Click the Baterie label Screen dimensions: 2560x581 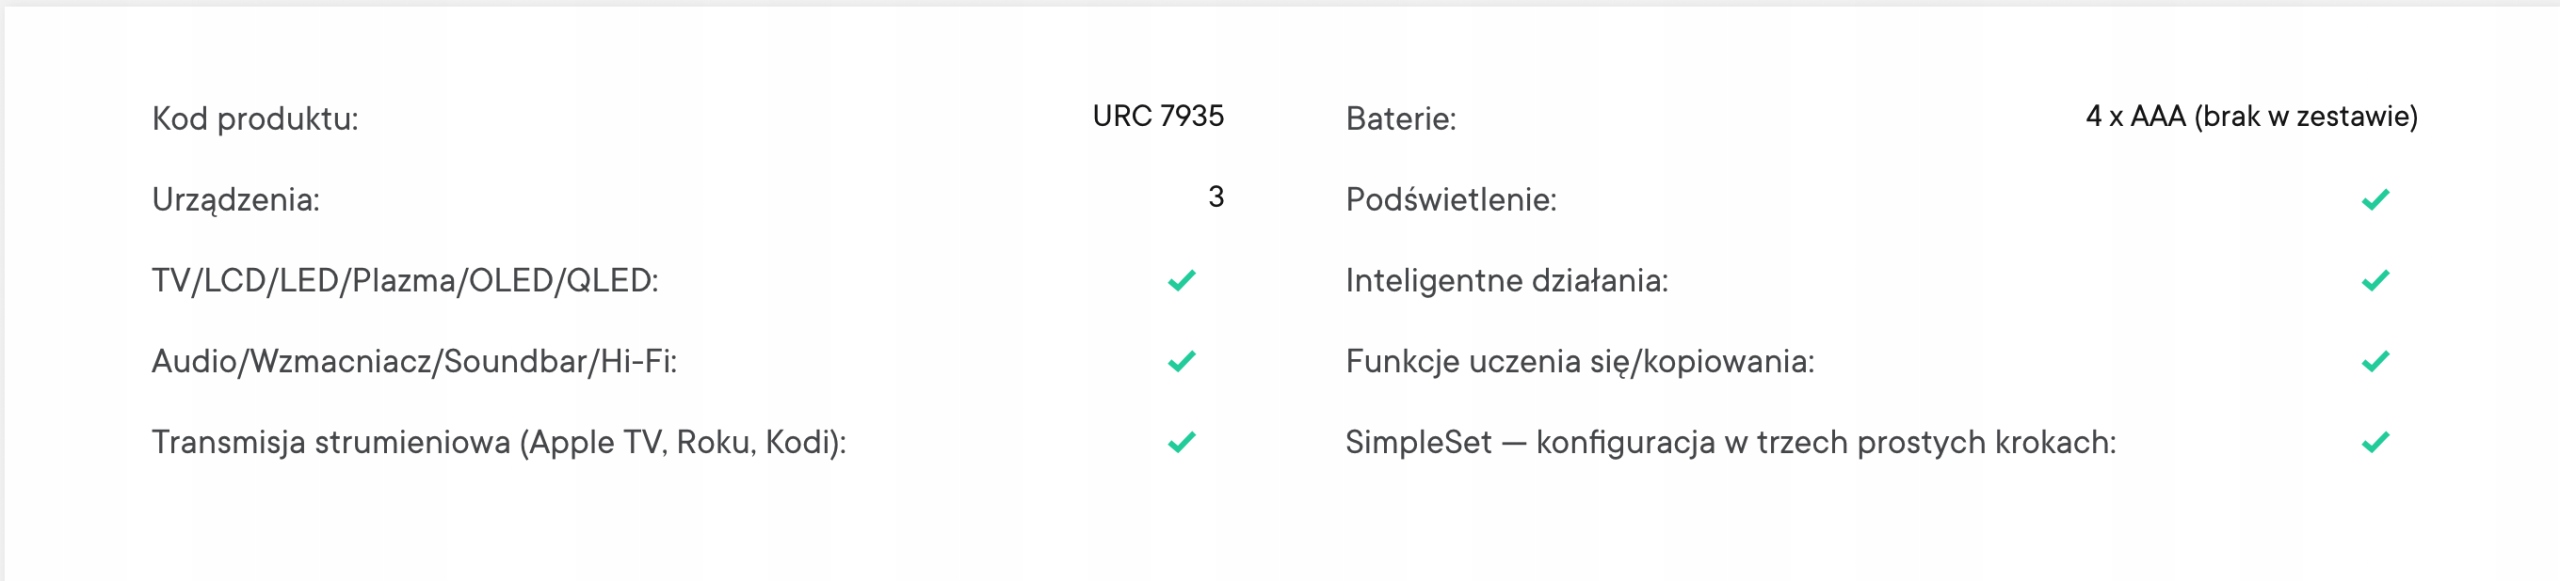click(x=1401, y=119)
